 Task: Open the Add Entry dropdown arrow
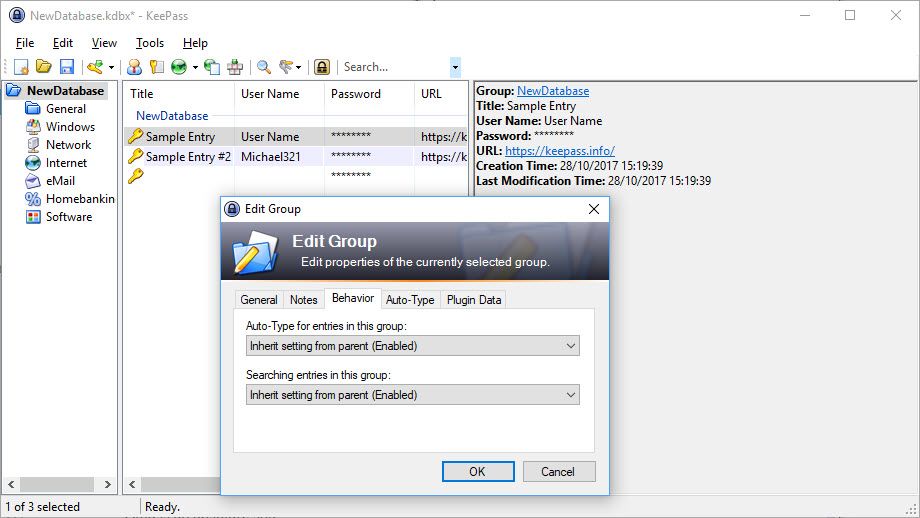coord(111,67)
